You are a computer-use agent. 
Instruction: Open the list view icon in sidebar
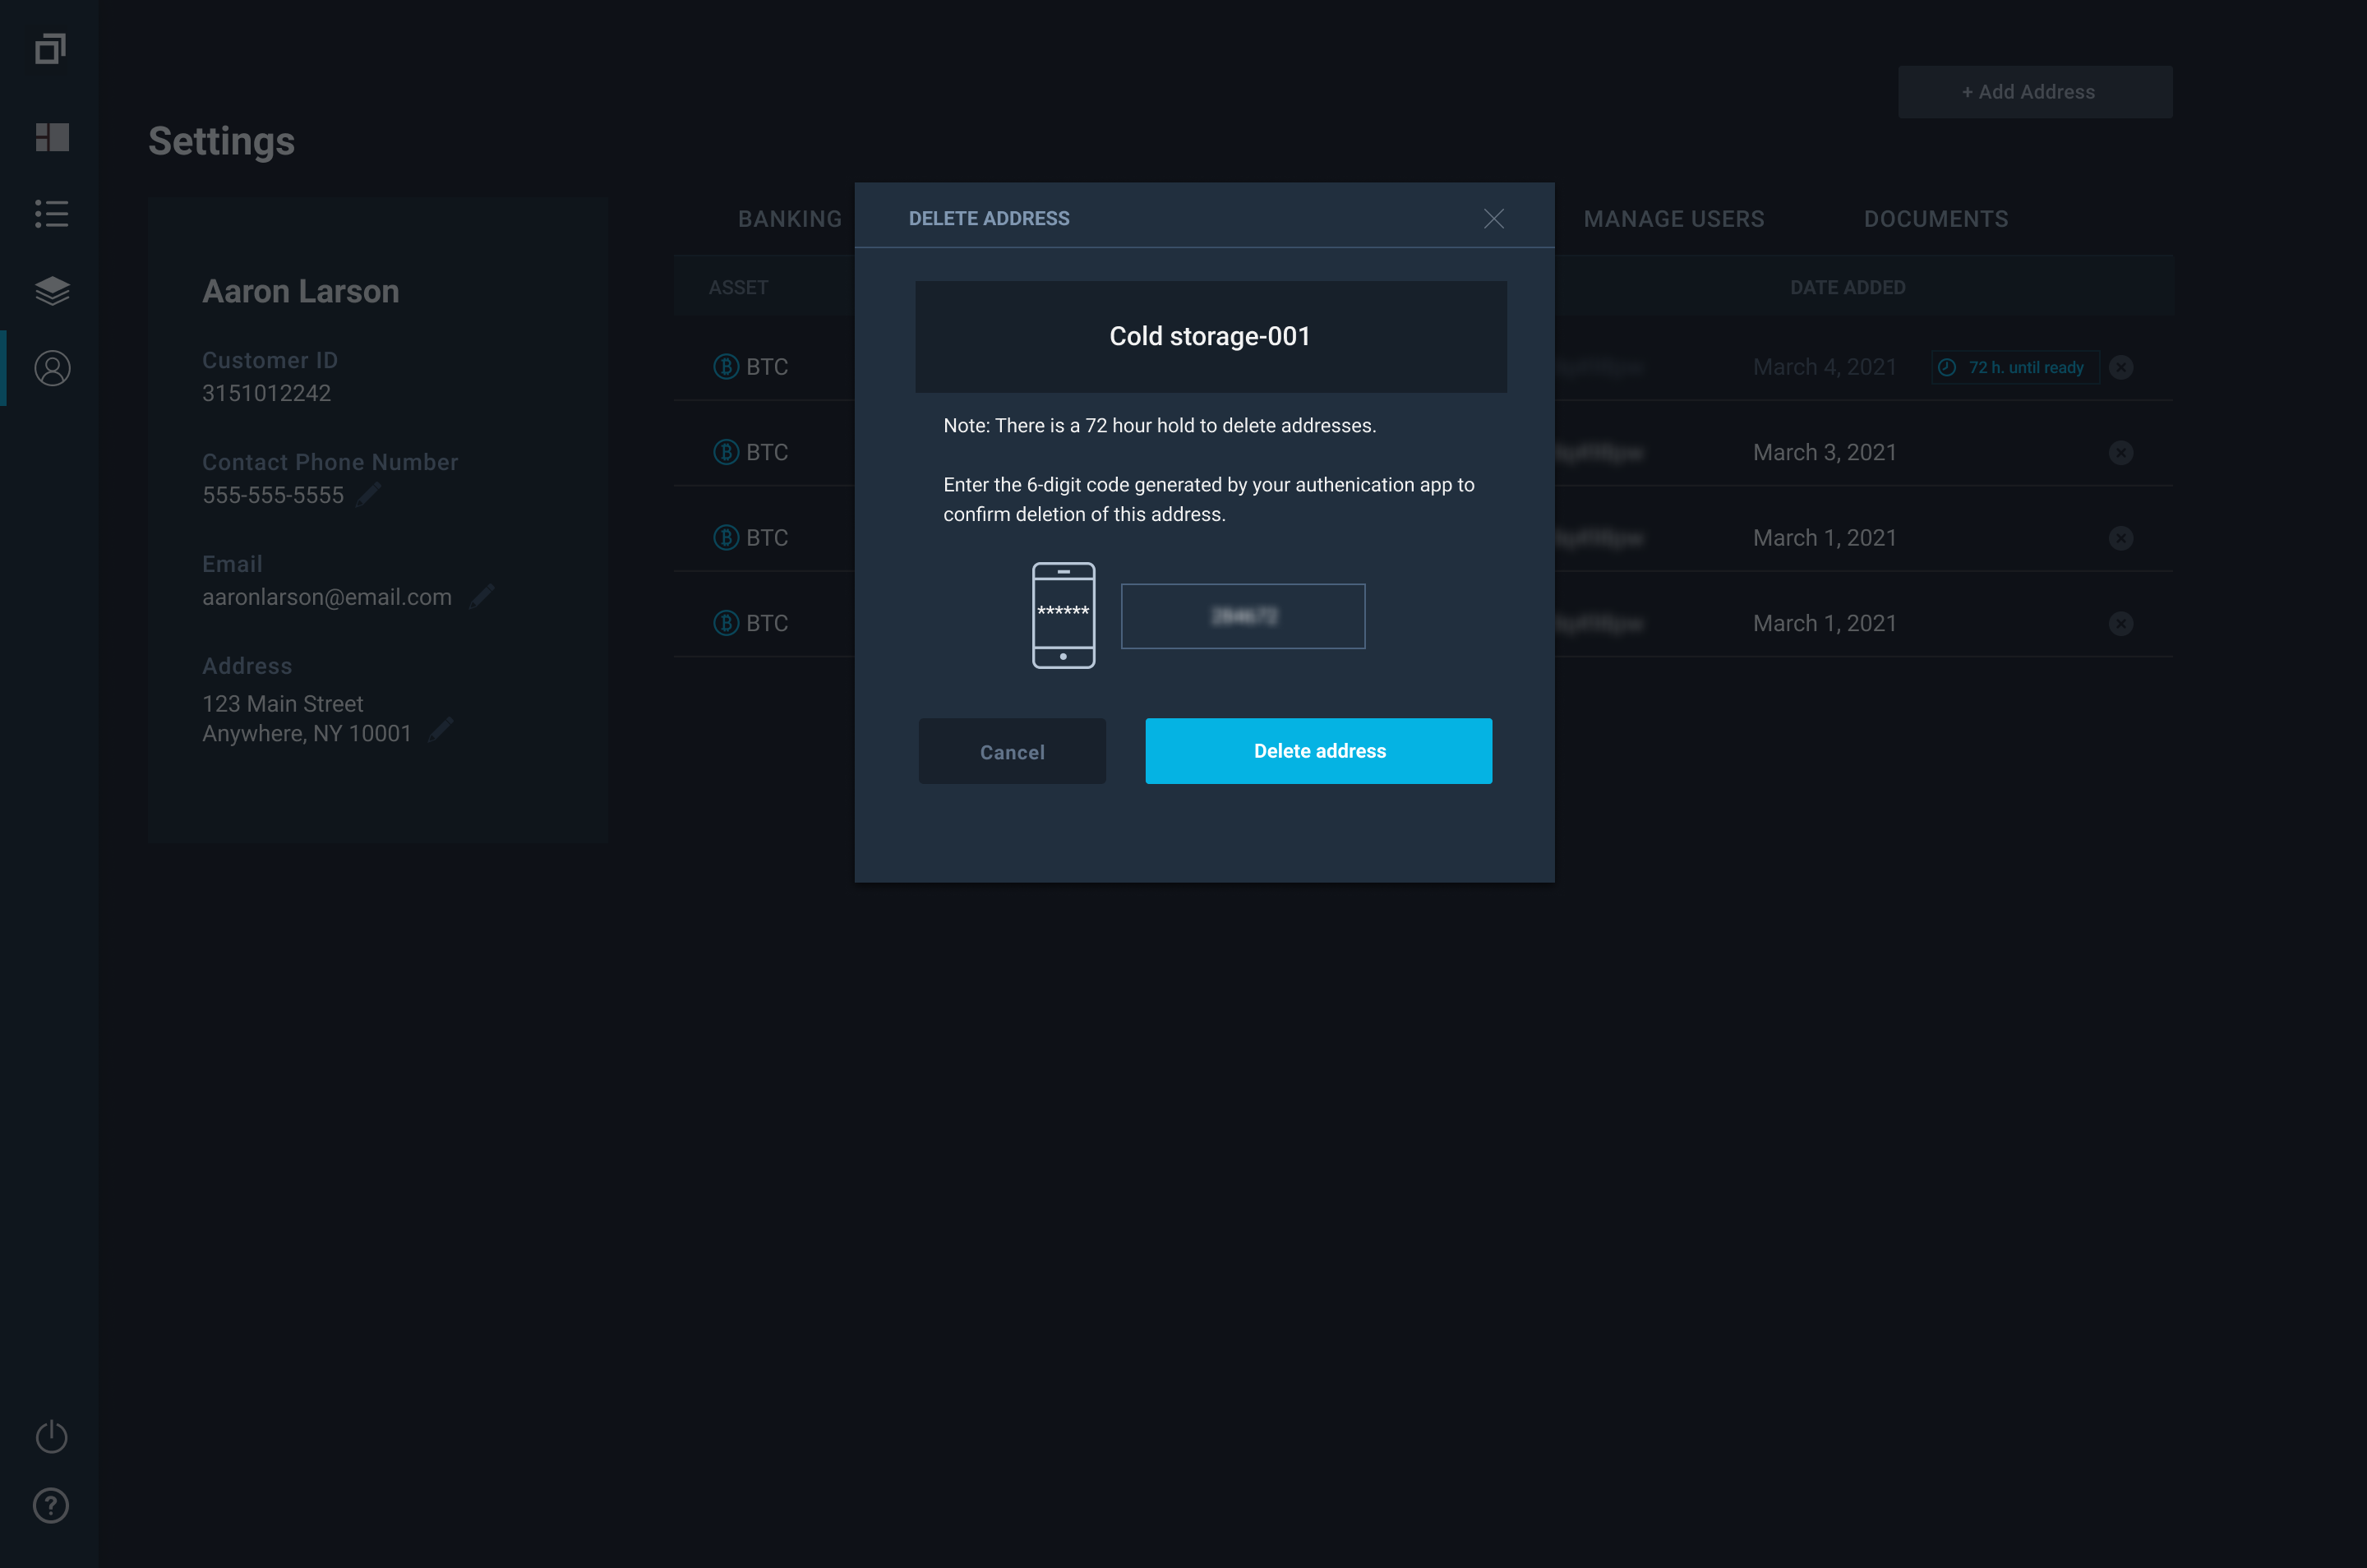click(x=52, y=213)
